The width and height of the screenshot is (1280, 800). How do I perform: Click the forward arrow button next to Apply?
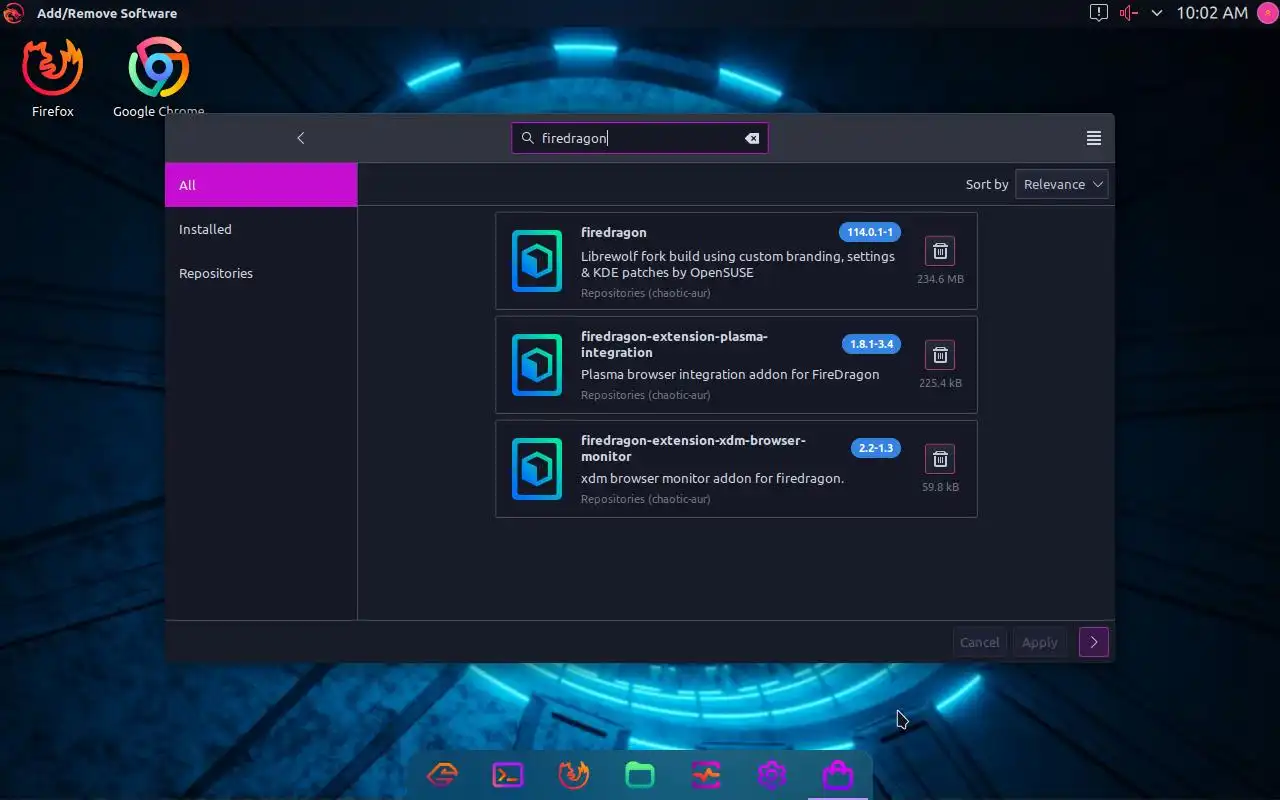tap(1094, 642)
